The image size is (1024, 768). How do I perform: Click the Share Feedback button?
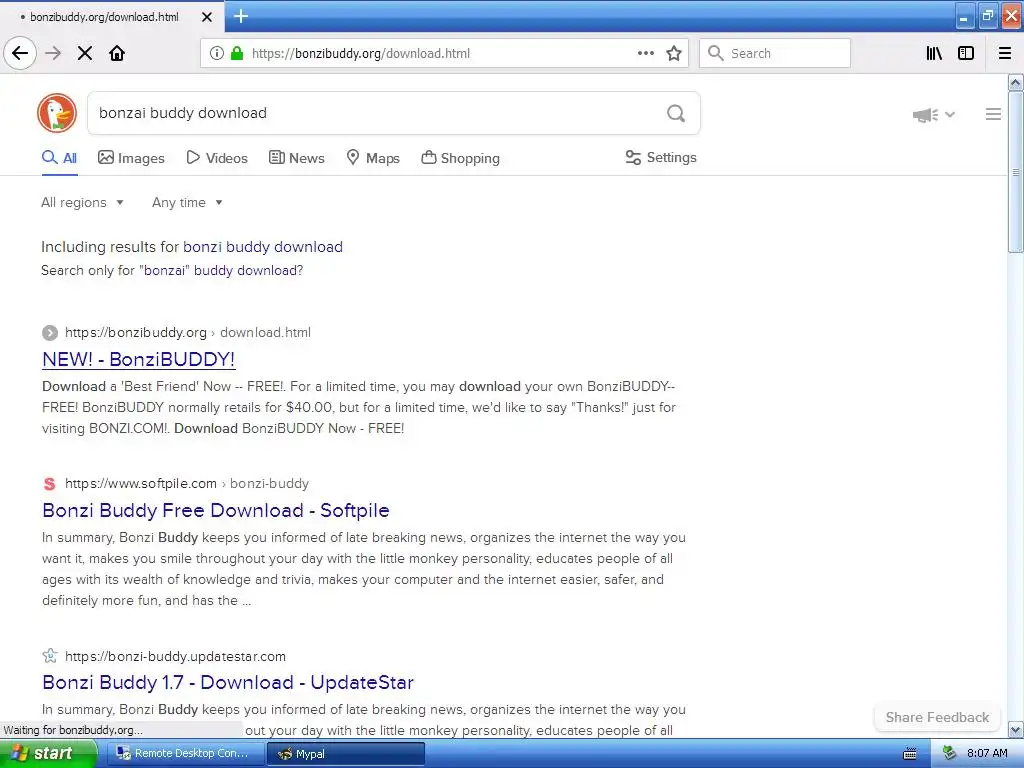tap(937, 717)
